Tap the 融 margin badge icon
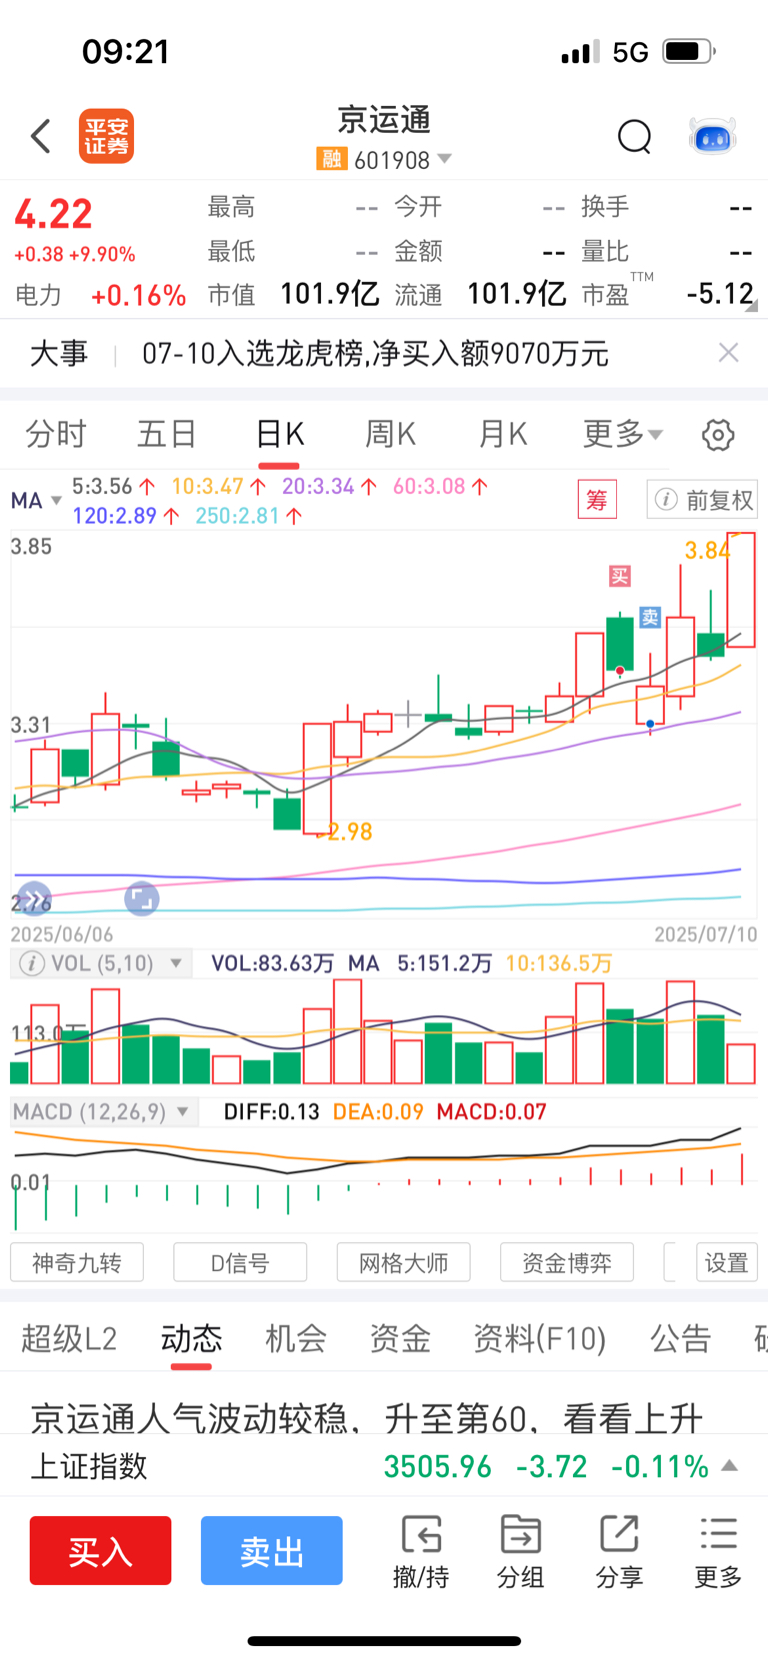This screenshot has height=1663, width=768. [x=331, y=159]
